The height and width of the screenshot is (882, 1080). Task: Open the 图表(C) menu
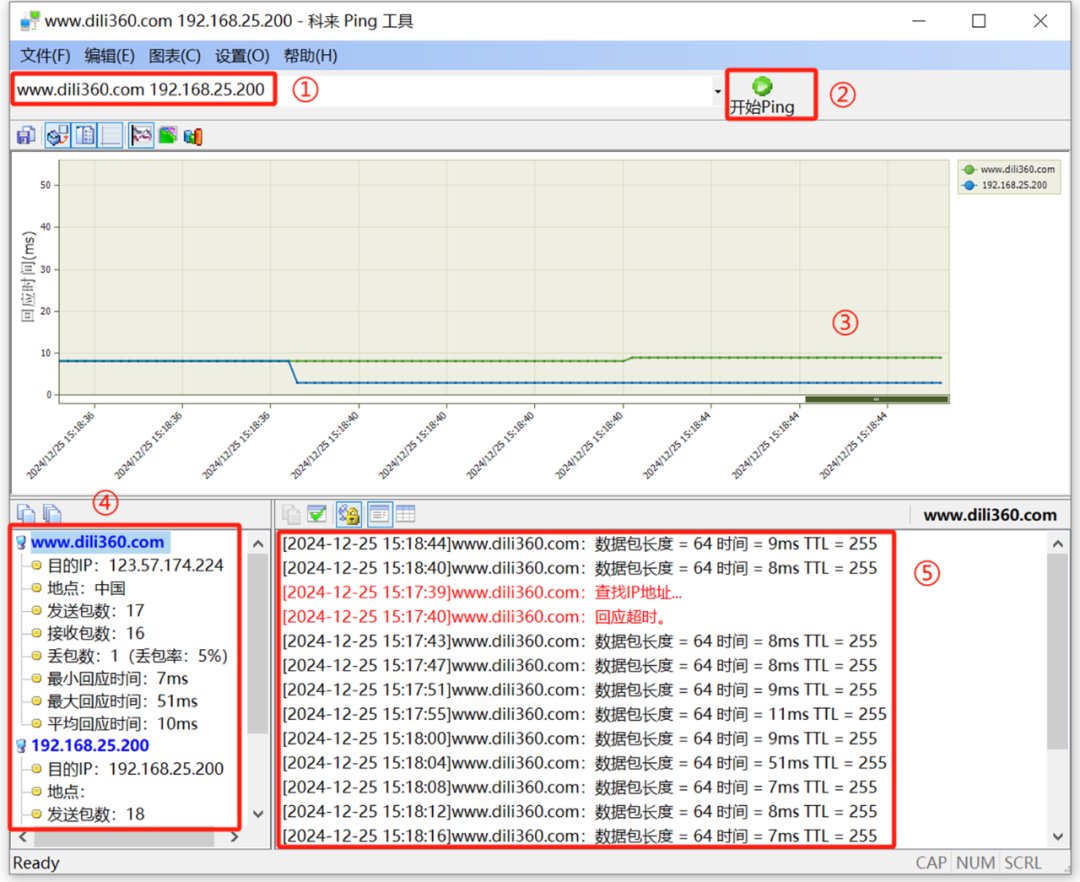[x=174, y=56]
